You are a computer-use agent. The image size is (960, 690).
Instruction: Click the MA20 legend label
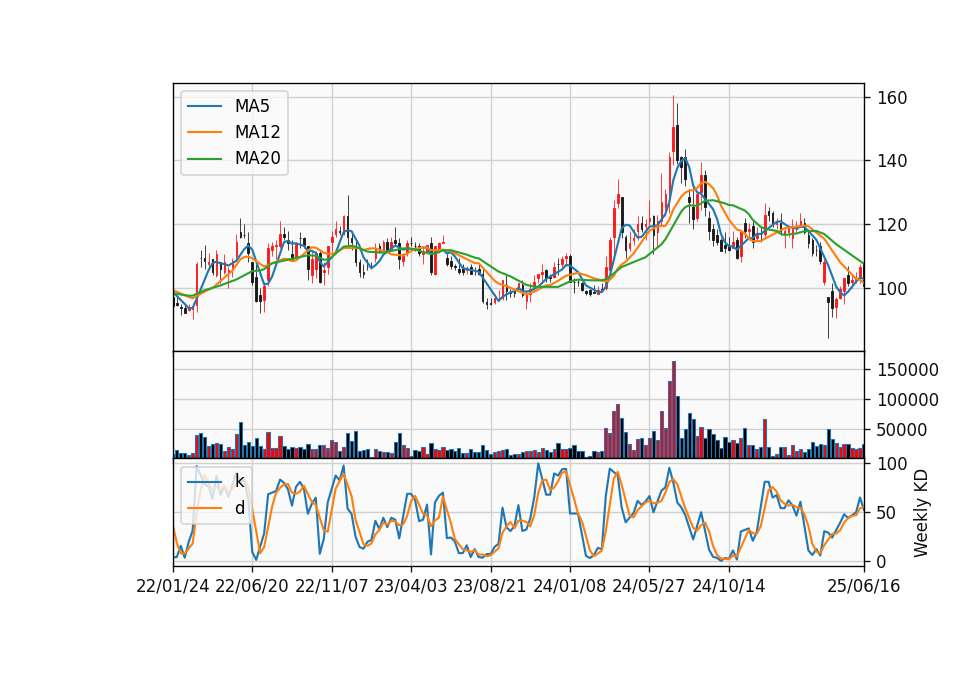click(257, 159)
